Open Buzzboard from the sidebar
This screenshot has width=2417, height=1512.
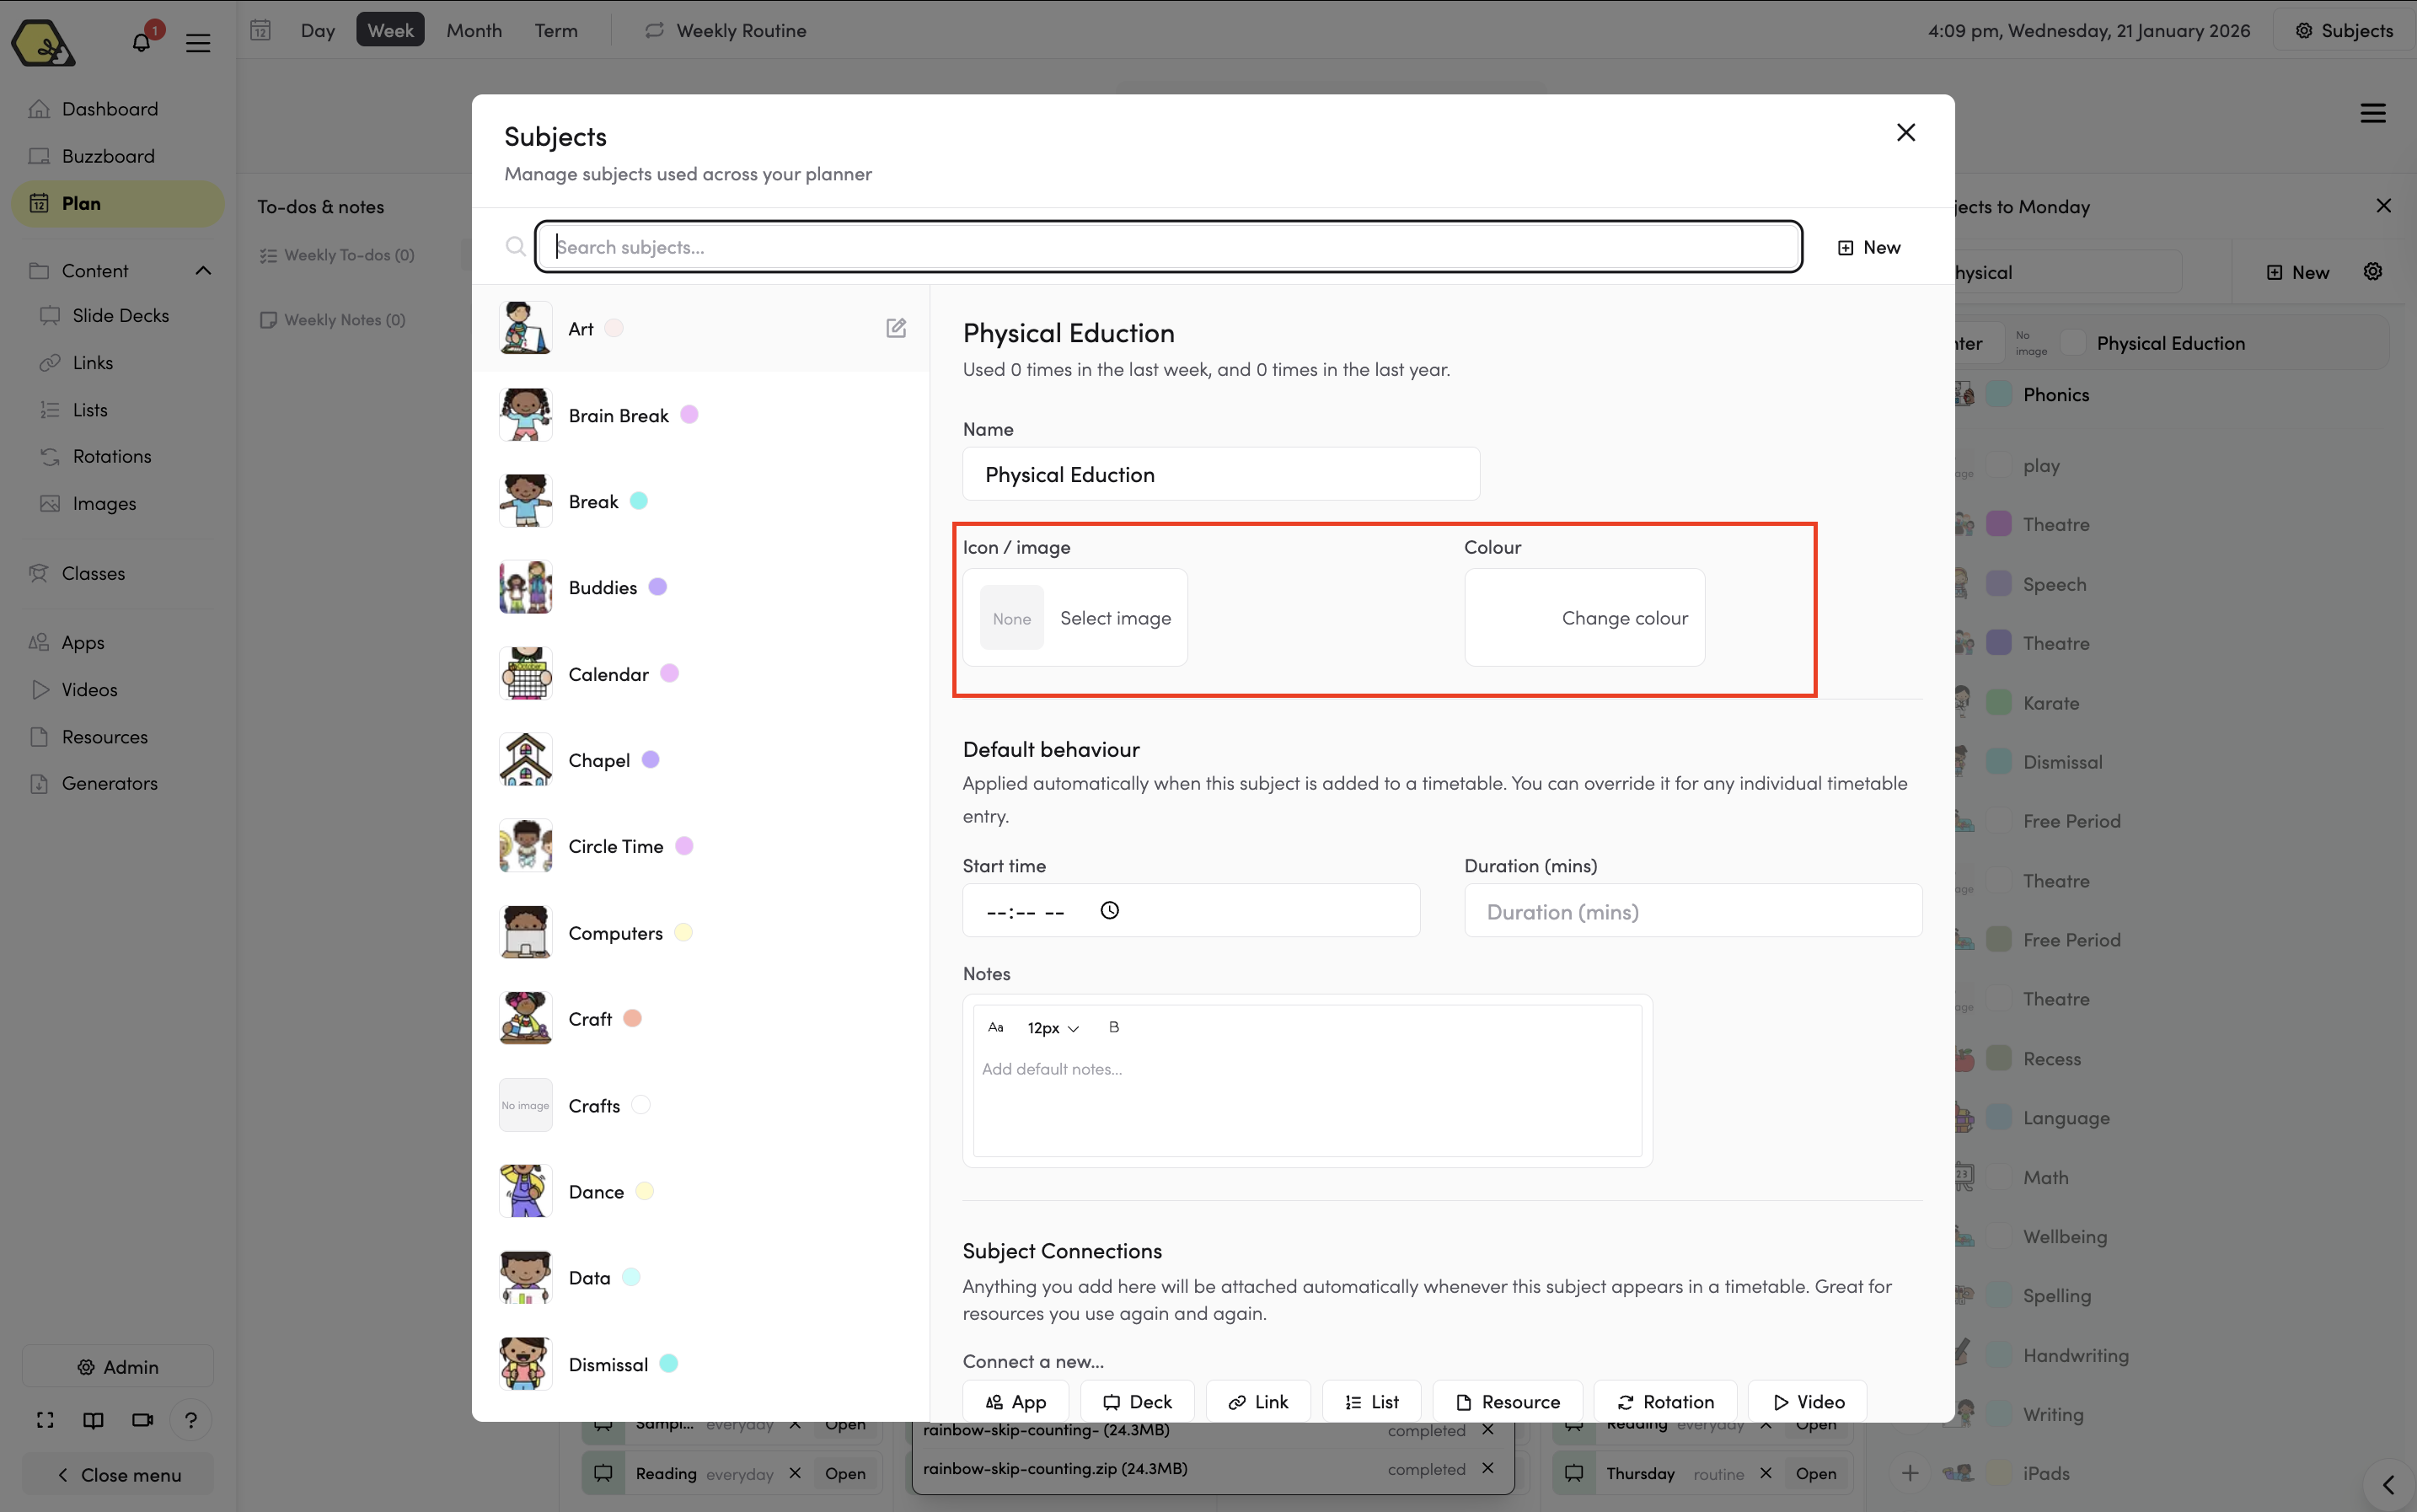(x=108, y=156)
